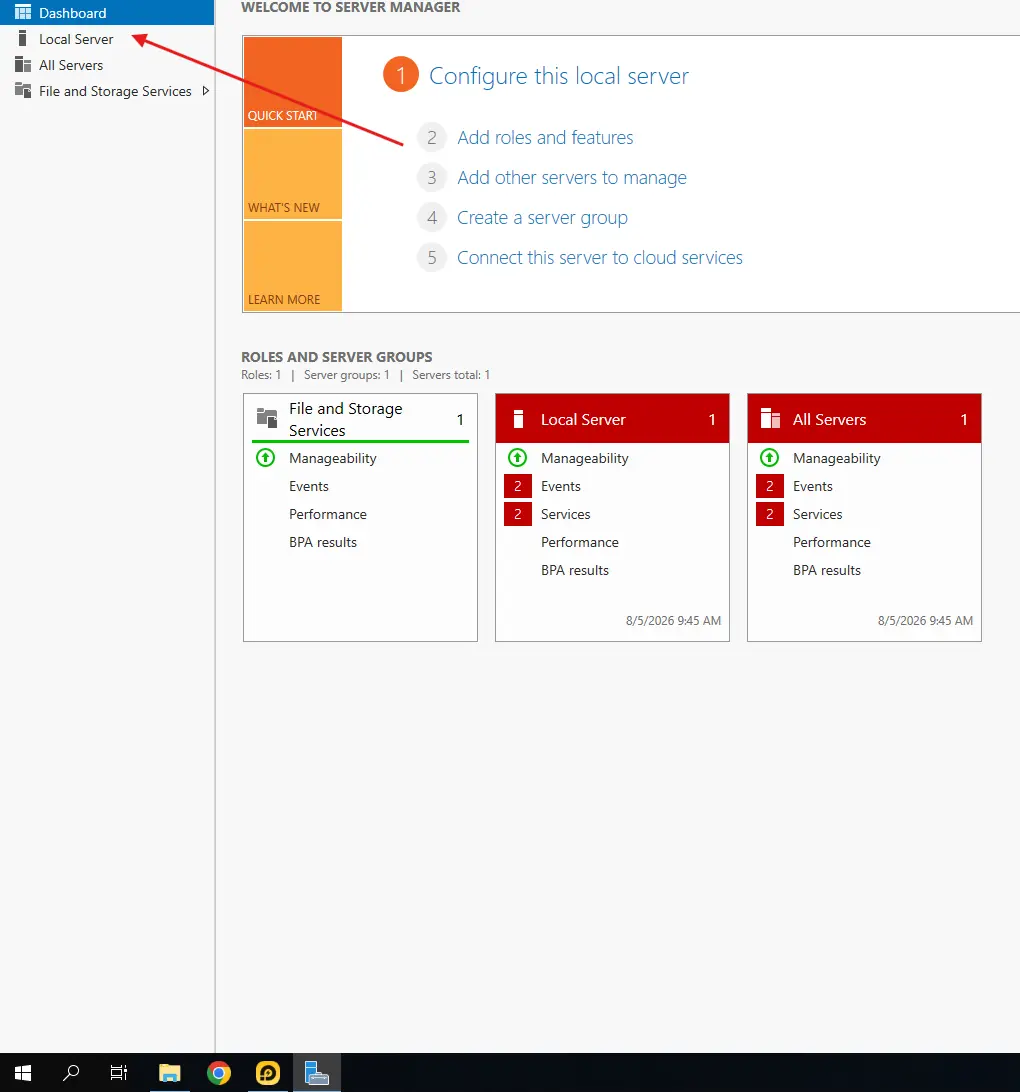
Task: Click red Events count badge in Local Server tile
Action: (517, 486)
